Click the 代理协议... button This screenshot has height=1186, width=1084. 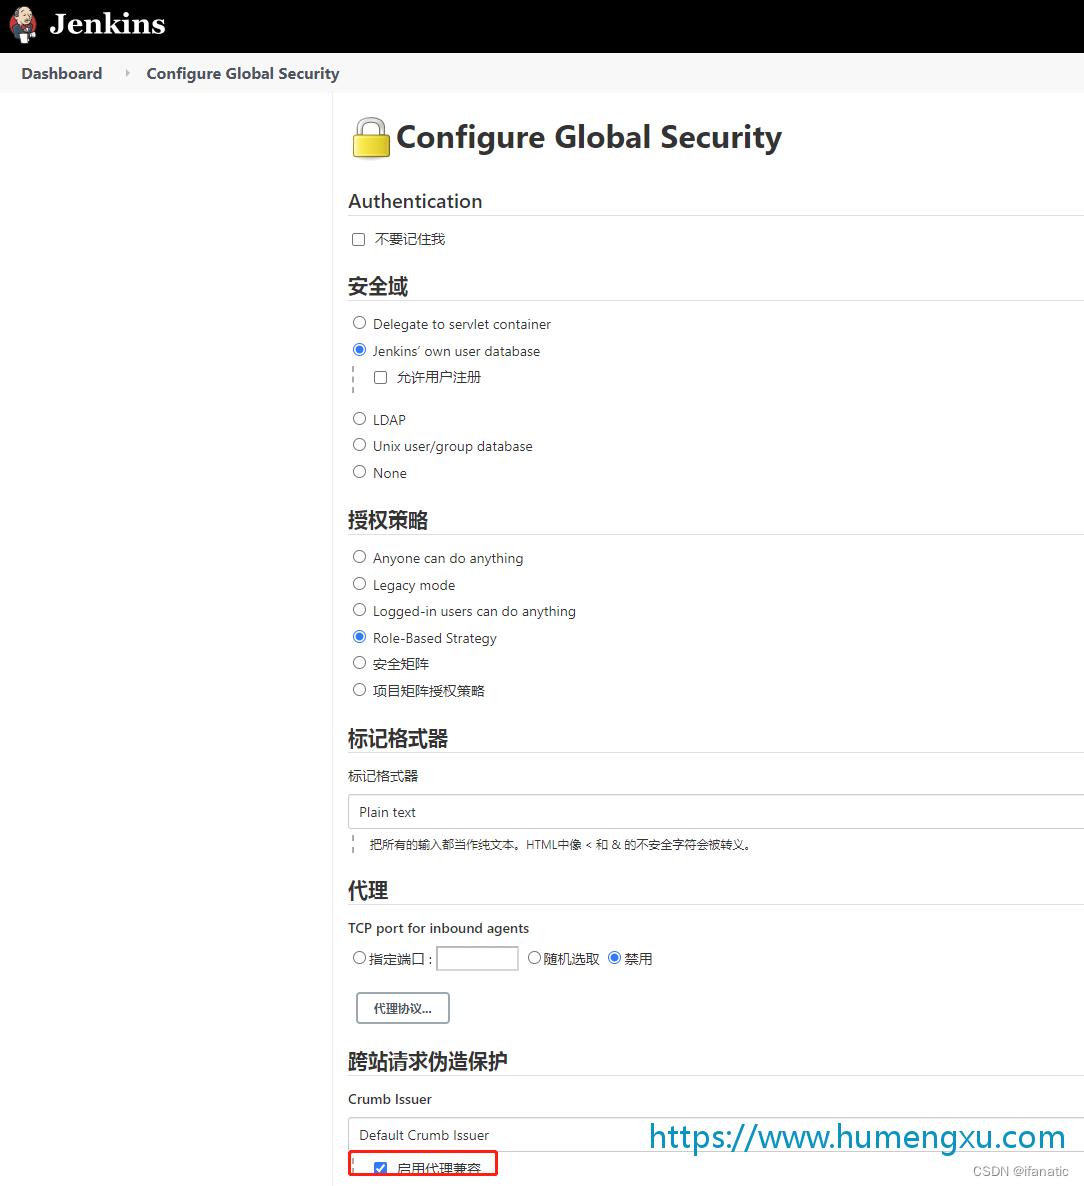402,1008
